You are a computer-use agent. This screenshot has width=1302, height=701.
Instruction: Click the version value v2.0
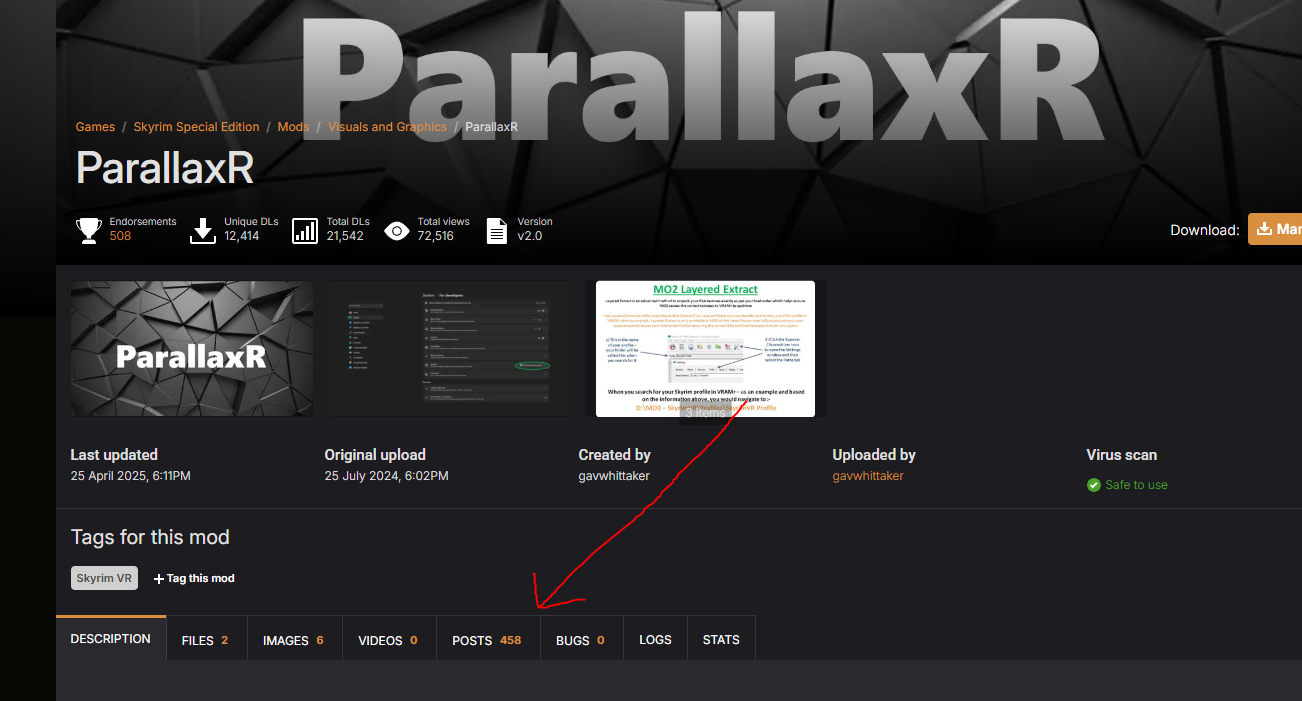(530, 236)
